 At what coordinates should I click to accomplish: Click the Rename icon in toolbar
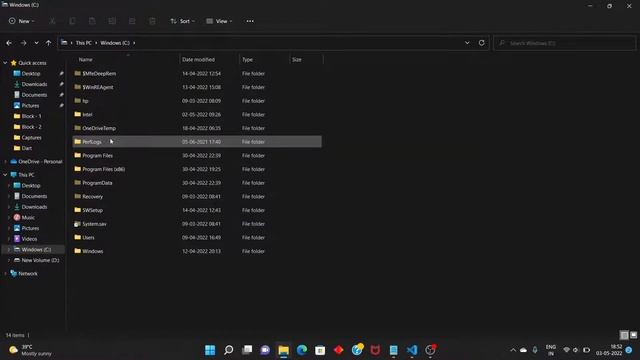pyautogui.click(x=112, y=21)
